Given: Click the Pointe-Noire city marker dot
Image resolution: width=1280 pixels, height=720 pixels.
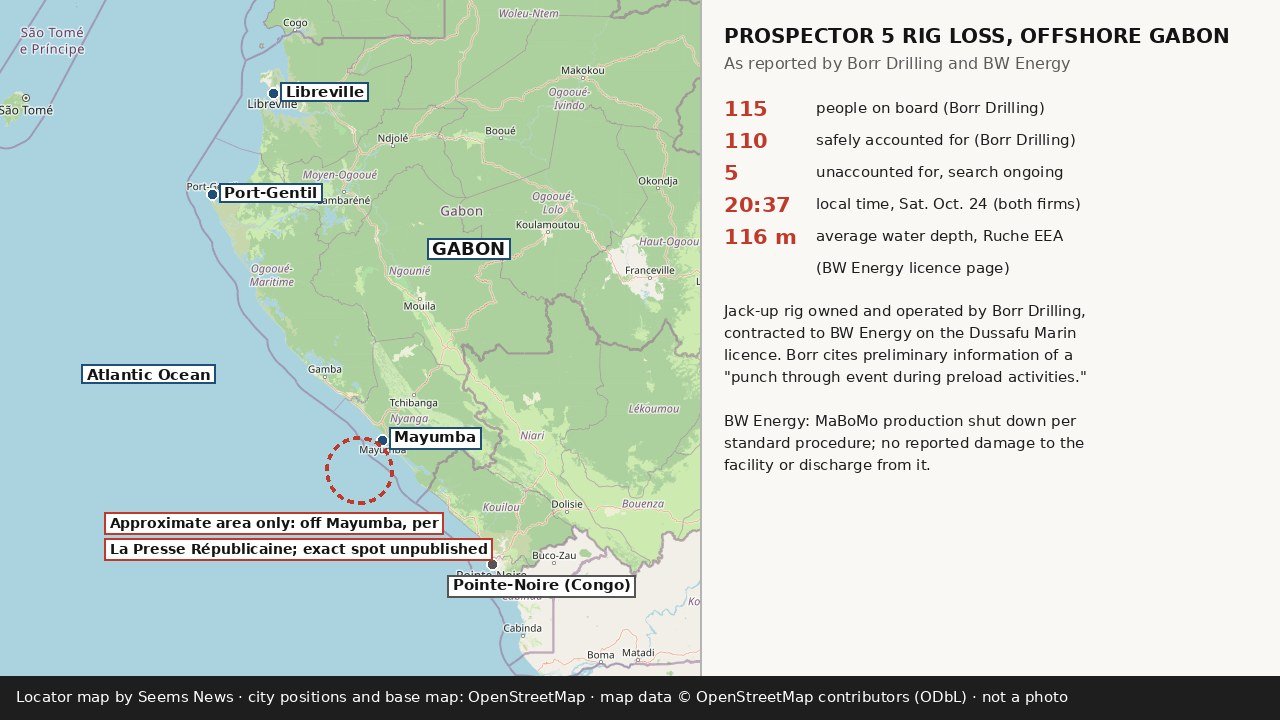Looking at the screenshot, I should pyautogui.click(x=492, y=564).
